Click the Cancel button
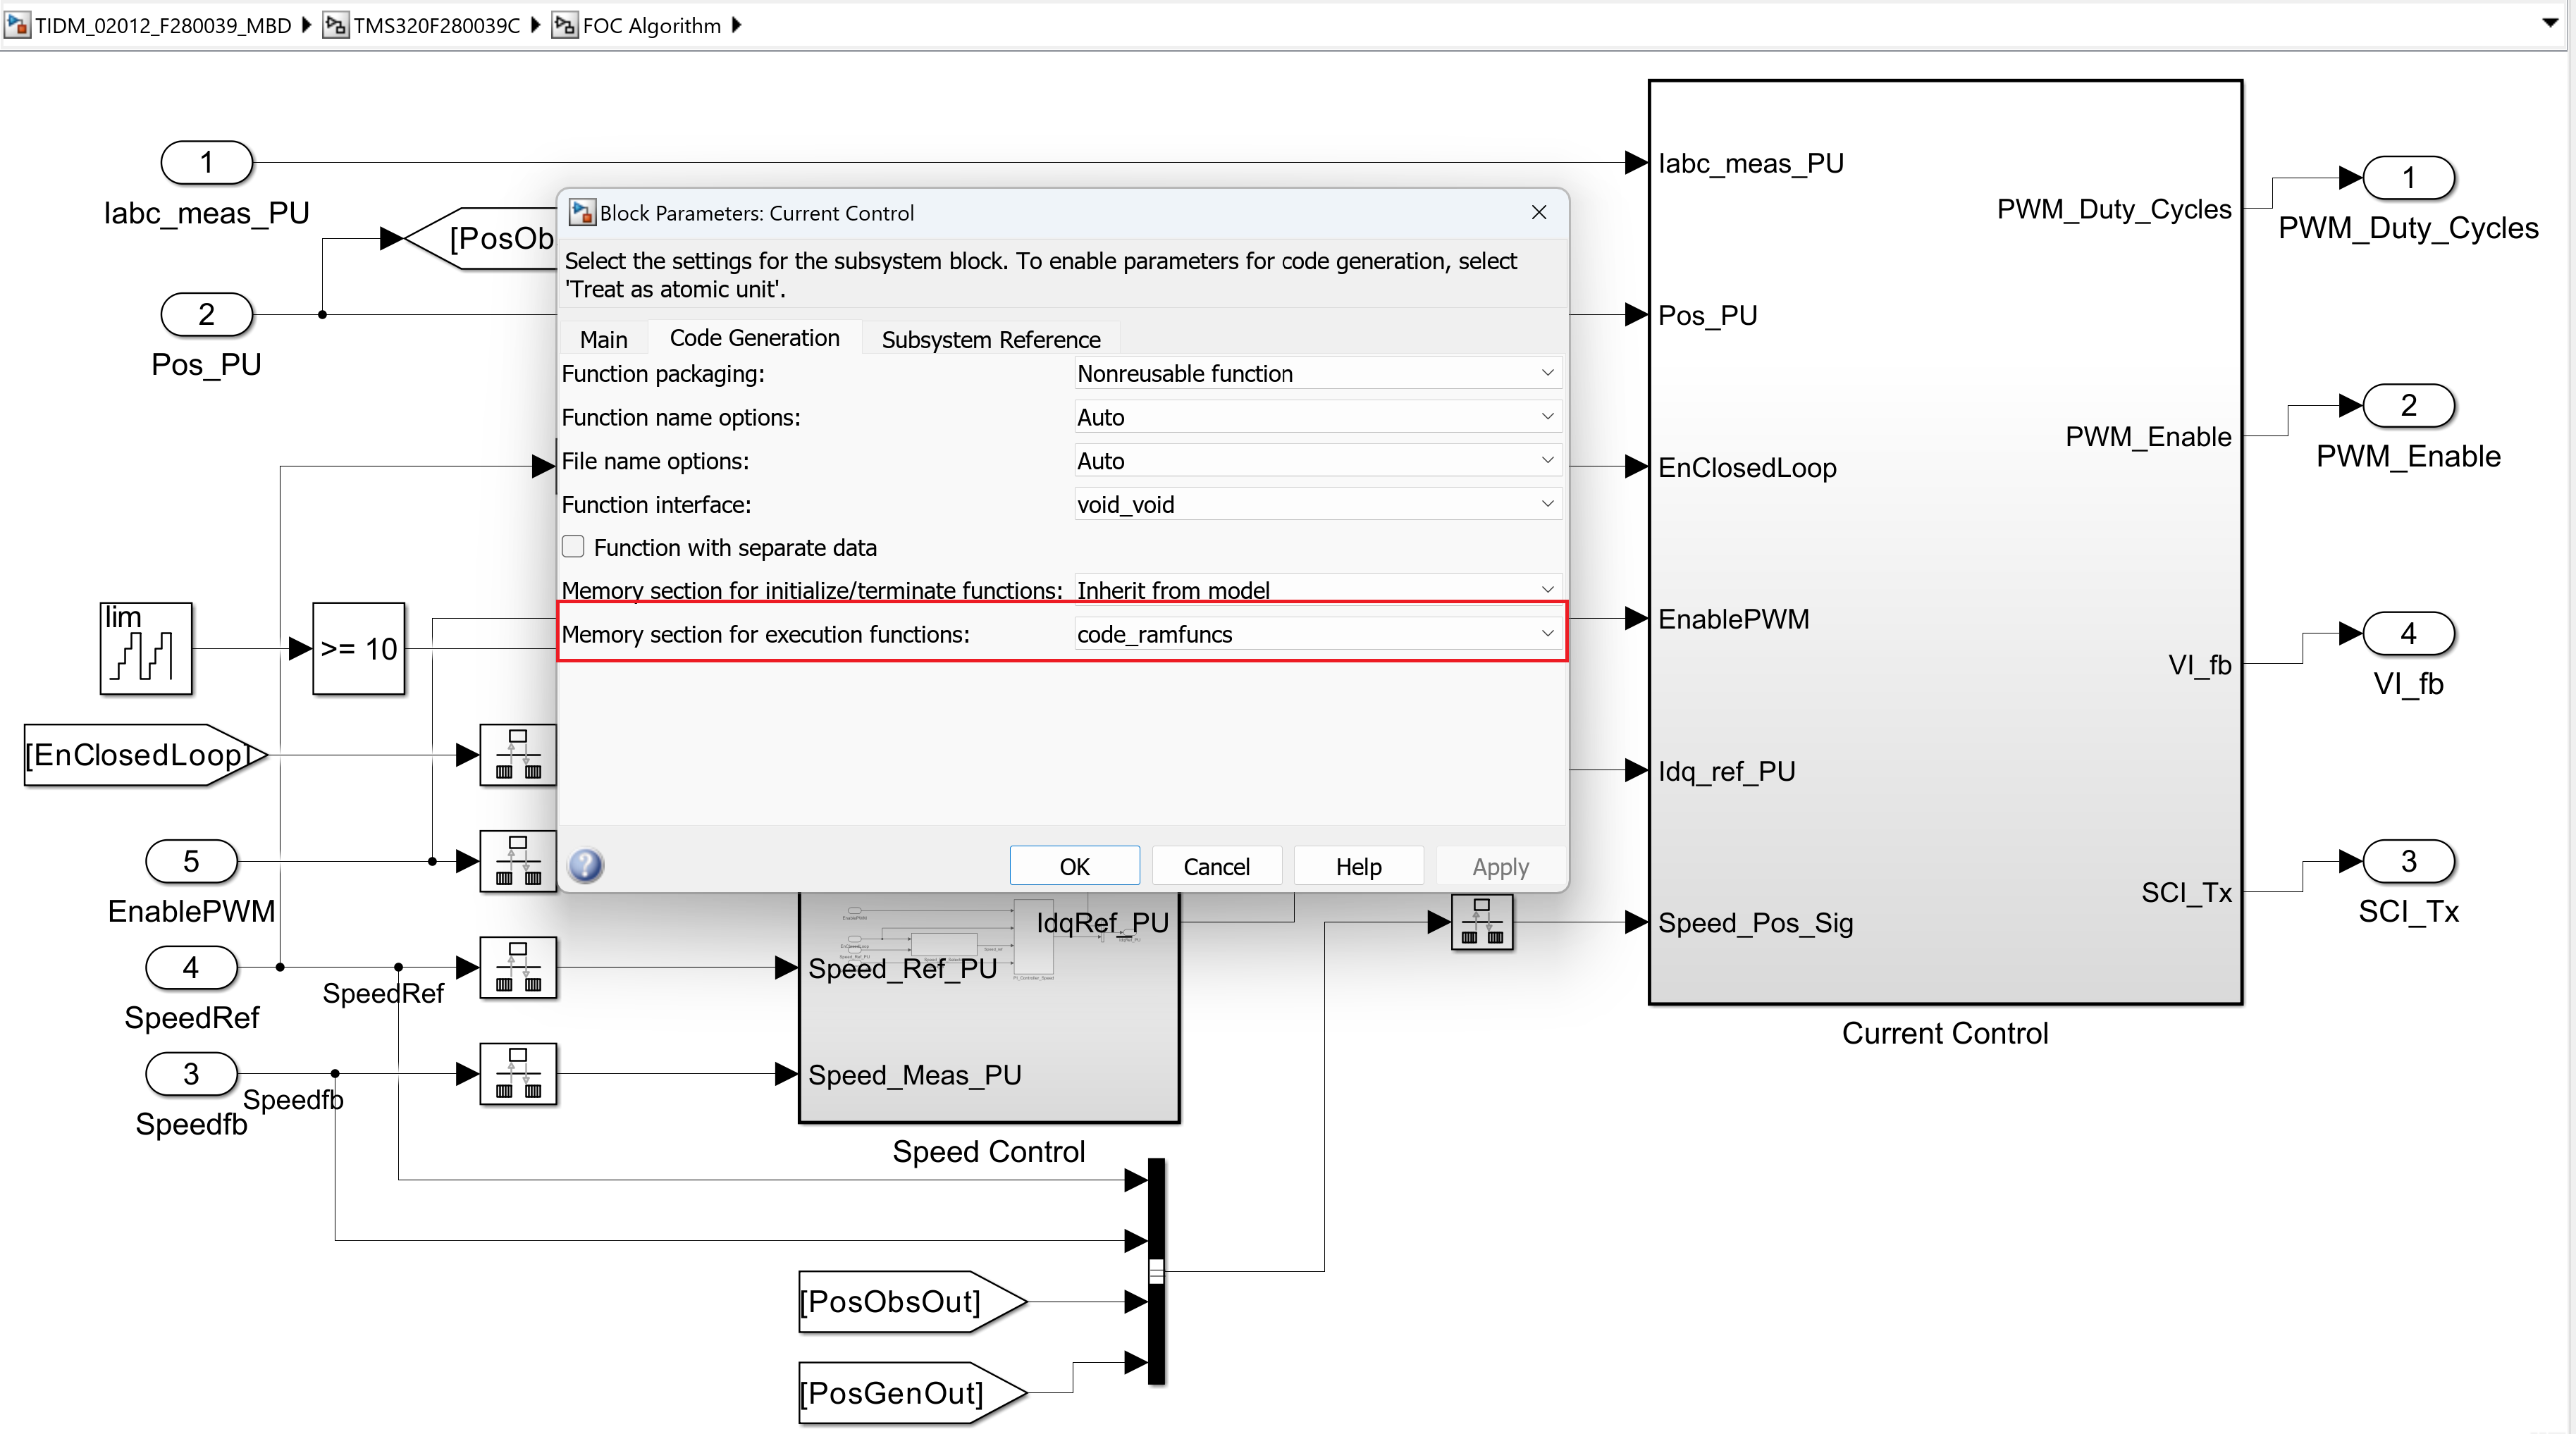The height and width of the screenshot is (1434, 2576). 1216,866
